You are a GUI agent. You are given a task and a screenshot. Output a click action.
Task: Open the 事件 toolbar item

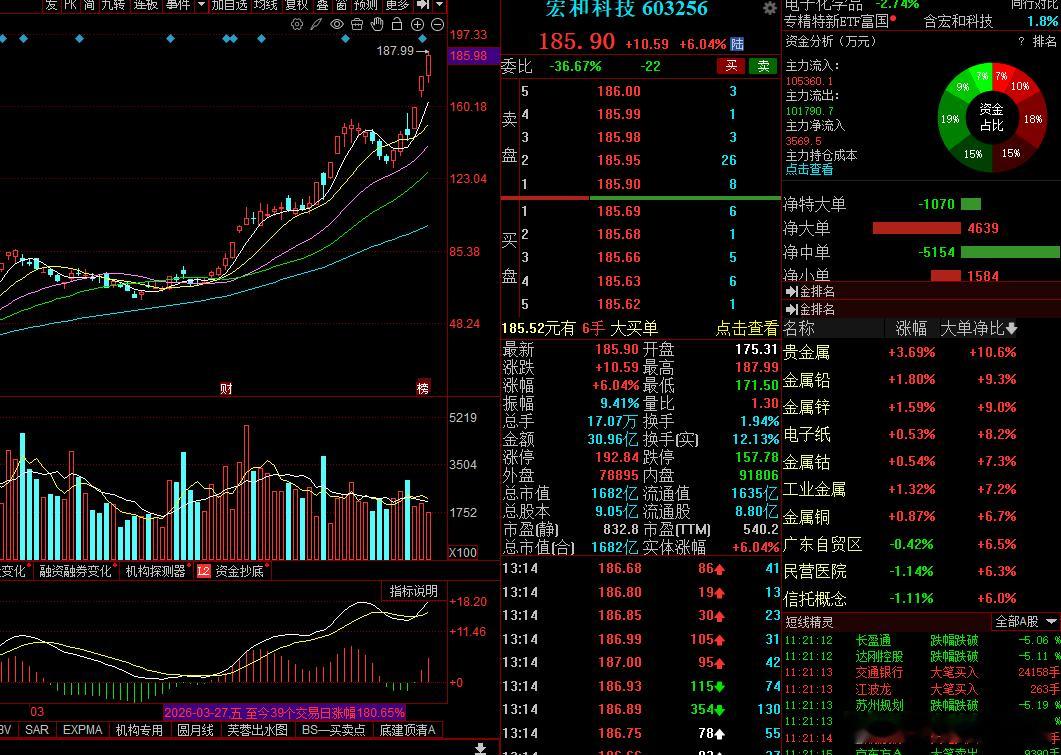178,5
